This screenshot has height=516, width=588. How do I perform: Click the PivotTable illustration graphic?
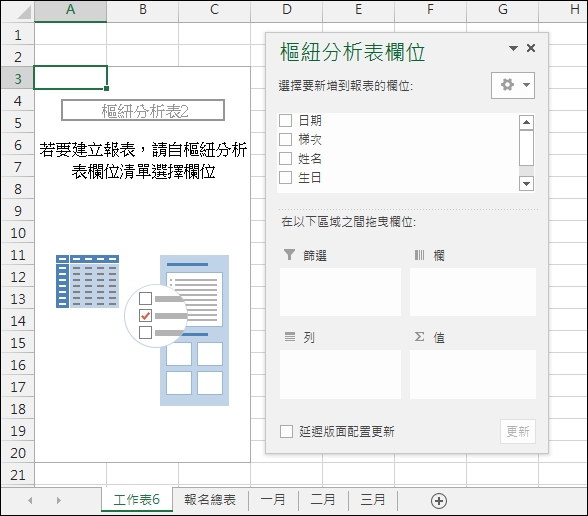pos(142,330)
